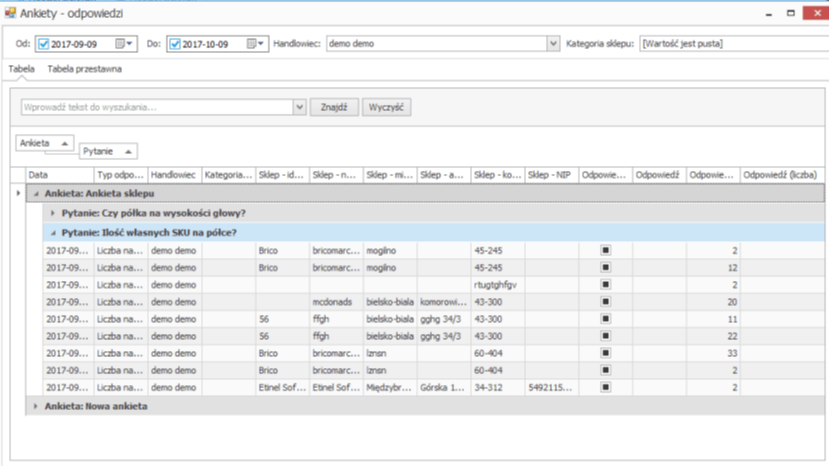
Task: Toggle checkbox in the row with value 33
Action: (605, 353)
